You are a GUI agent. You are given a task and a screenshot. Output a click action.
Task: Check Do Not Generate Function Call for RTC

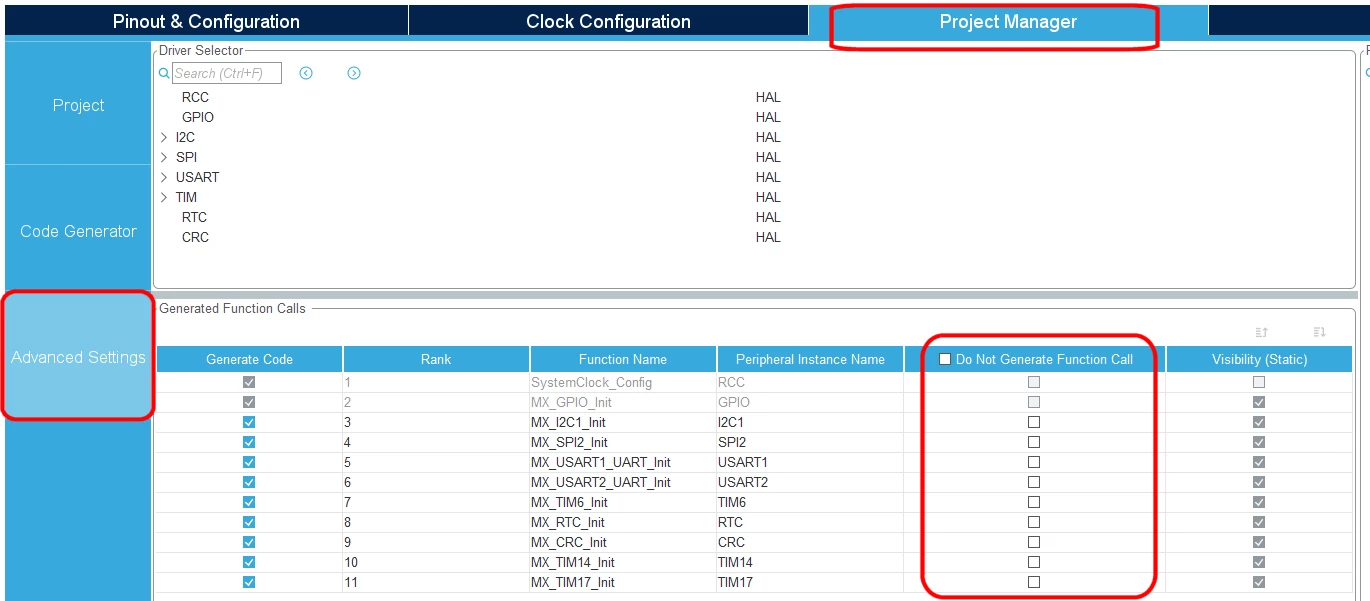(x=1034, y=522)
